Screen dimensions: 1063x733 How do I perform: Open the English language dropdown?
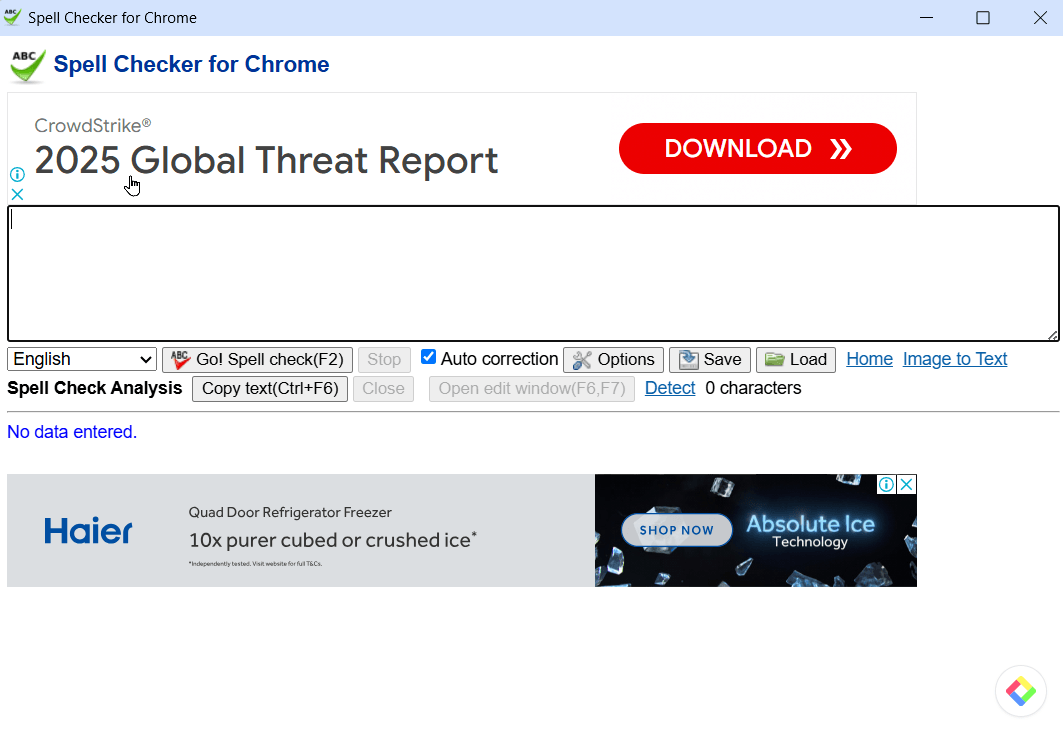click(82, 359)
